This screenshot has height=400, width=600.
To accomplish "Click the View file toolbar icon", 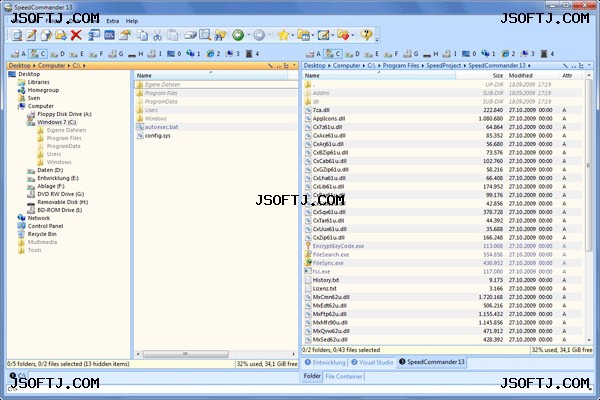I will tap(16, 35).
